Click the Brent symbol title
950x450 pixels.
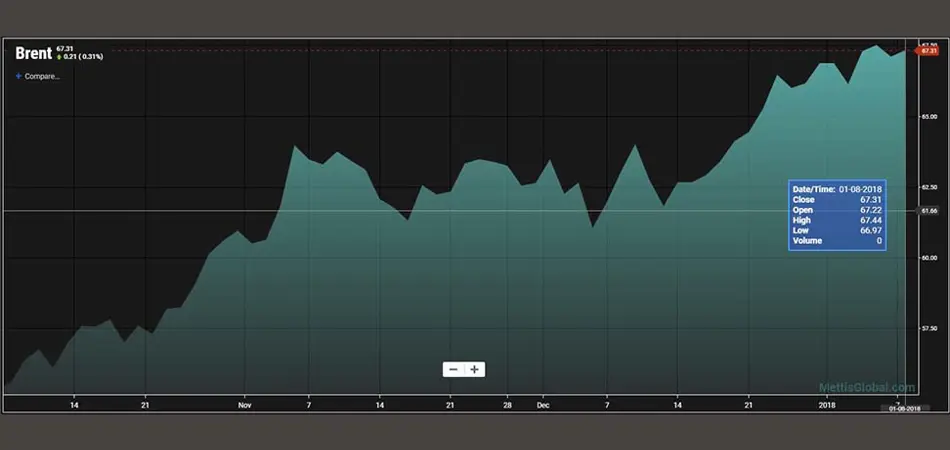33,54
